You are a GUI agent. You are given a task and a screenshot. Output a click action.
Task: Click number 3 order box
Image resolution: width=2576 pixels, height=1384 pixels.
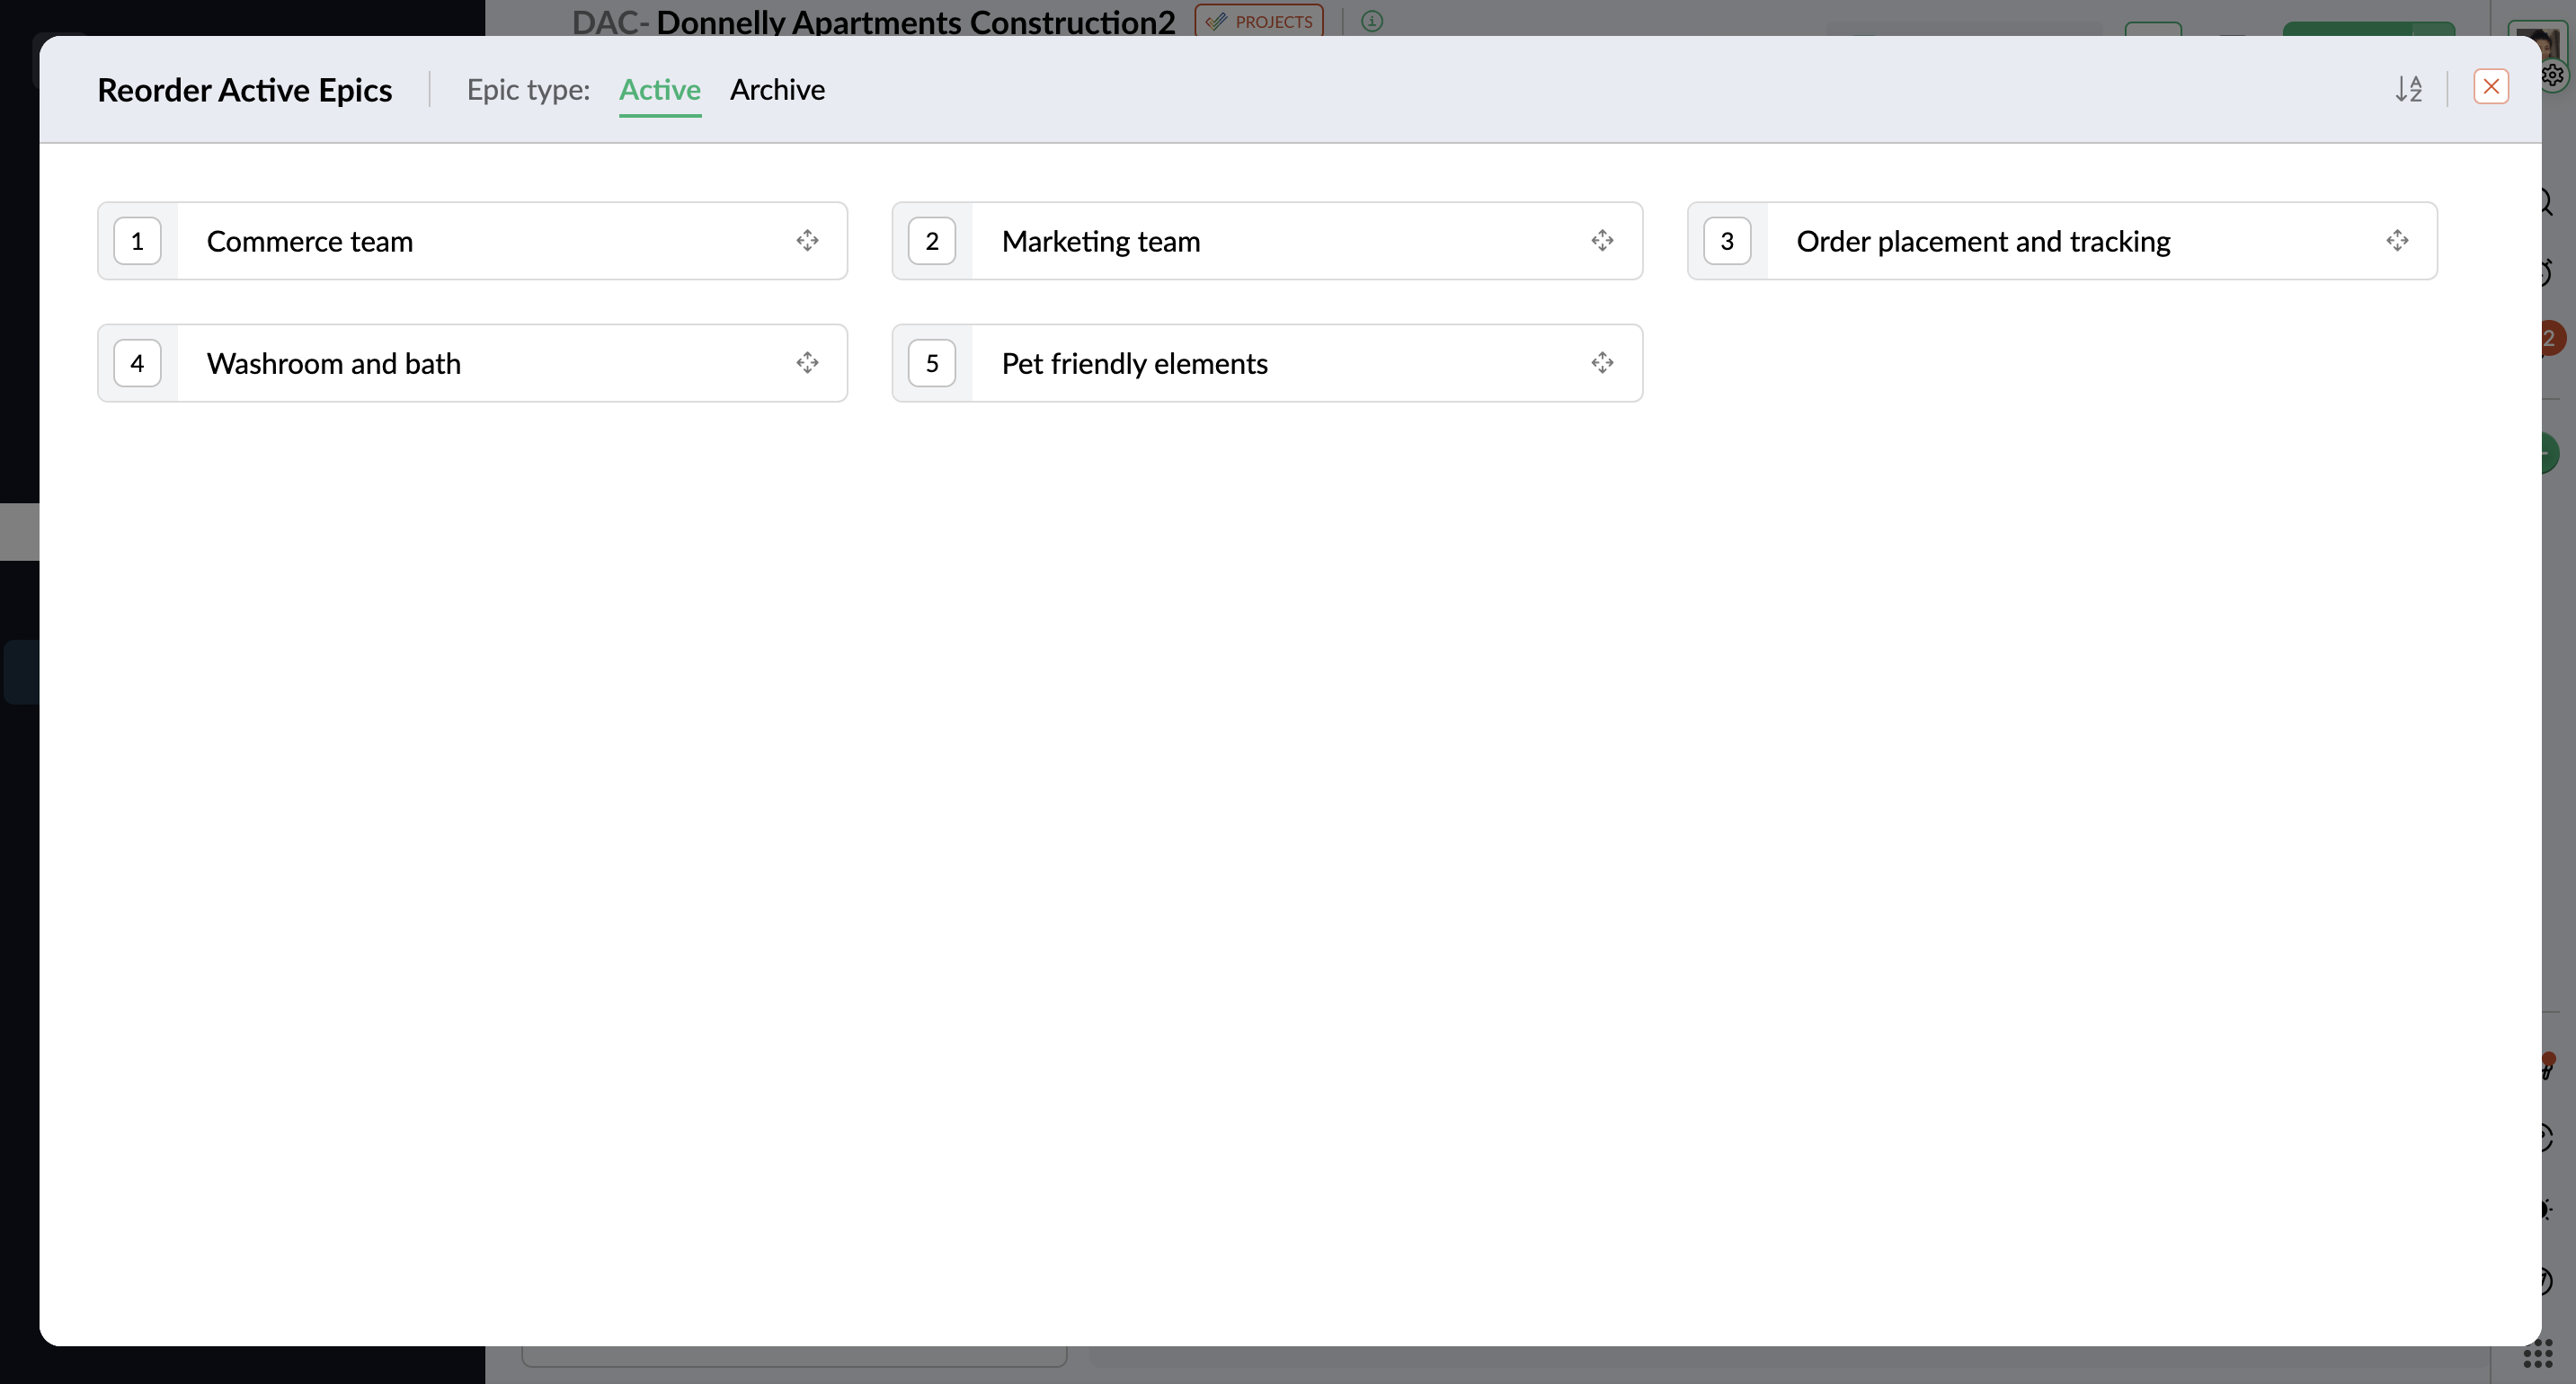click(1726, 241)
